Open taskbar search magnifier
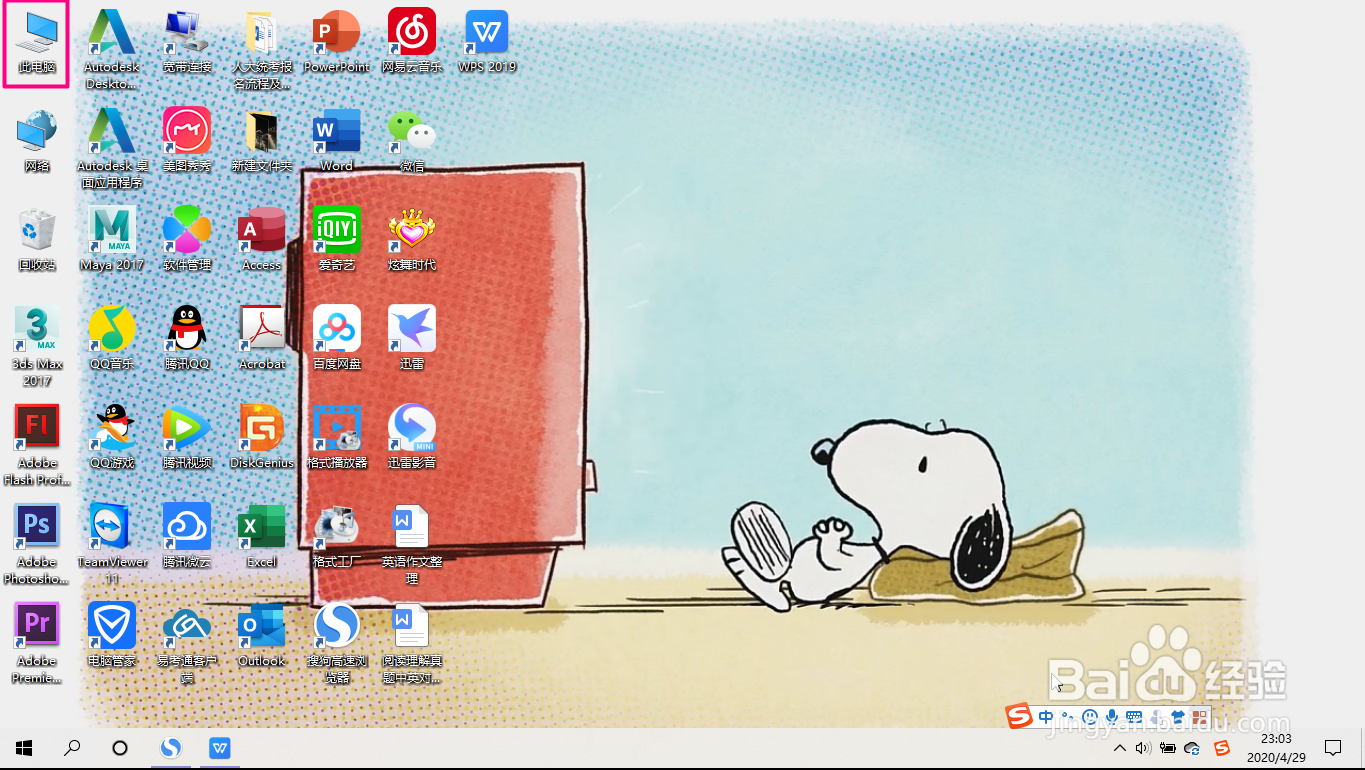 click(72, 747)
